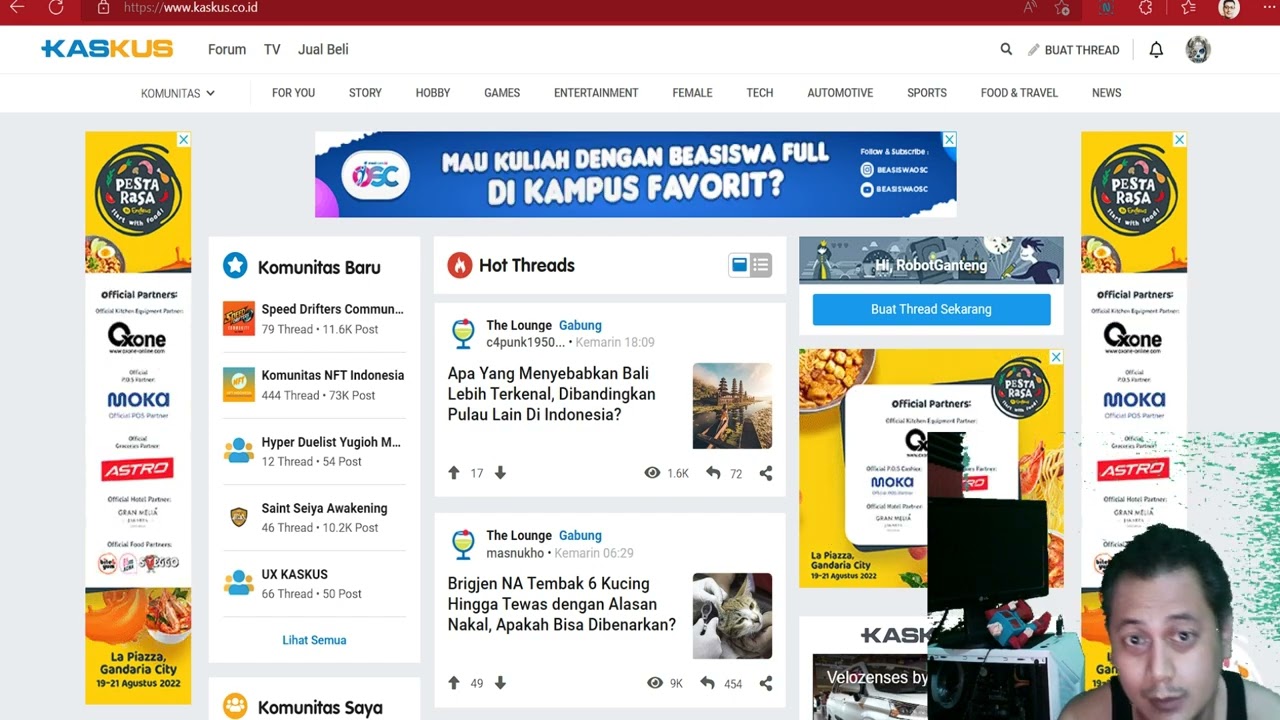Click browser refresh icon

pyautogui.click(x=56, y=7)
